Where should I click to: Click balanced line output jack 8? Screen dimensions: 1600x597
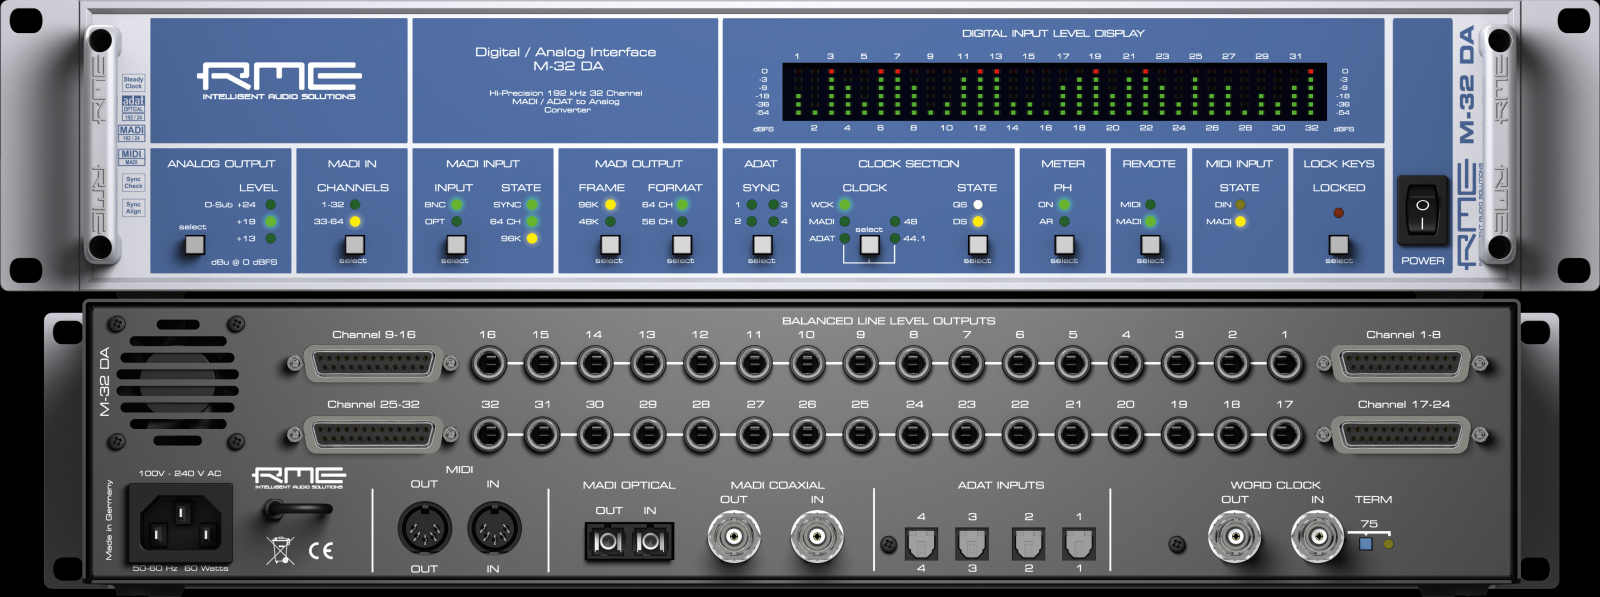[x=913, y=363]
